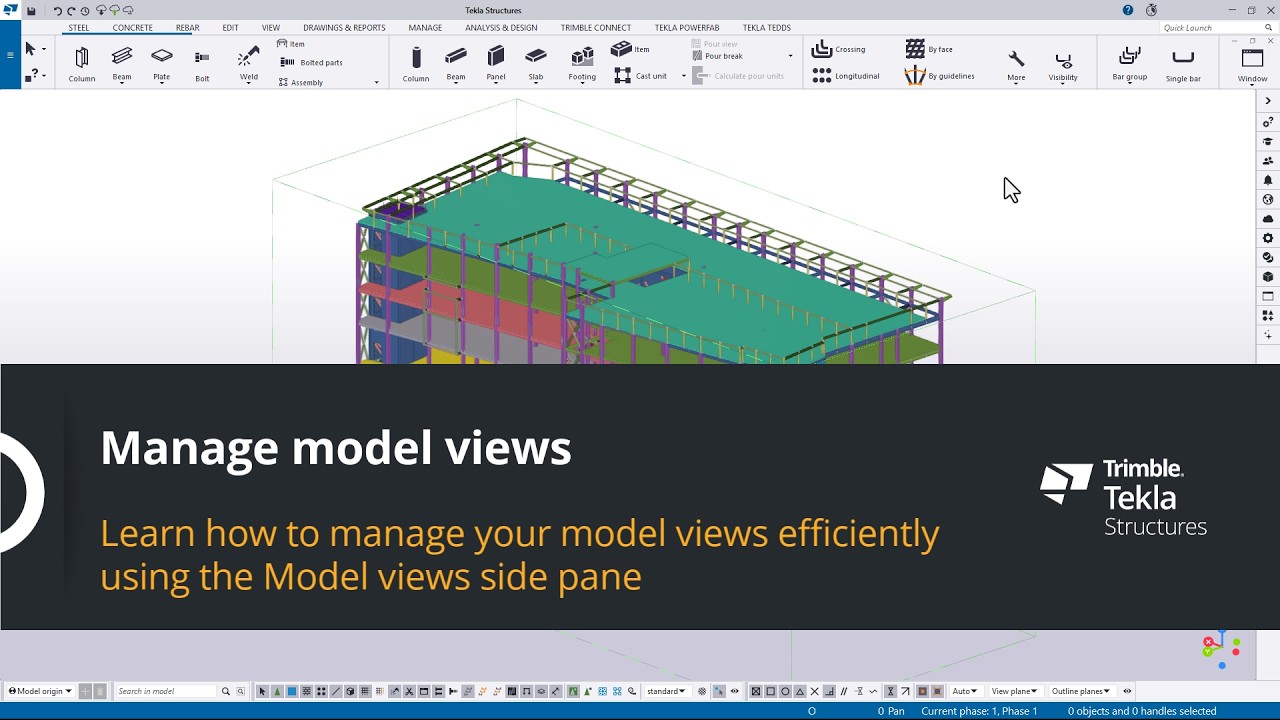The image size is (1280, 720).
Task: Click the Save icon in title bar
Action: coord(32,10)
